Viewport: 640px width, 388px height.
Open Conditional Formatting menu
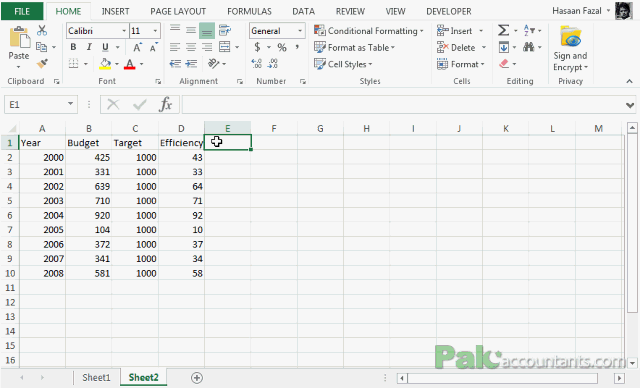coord(369,31)
